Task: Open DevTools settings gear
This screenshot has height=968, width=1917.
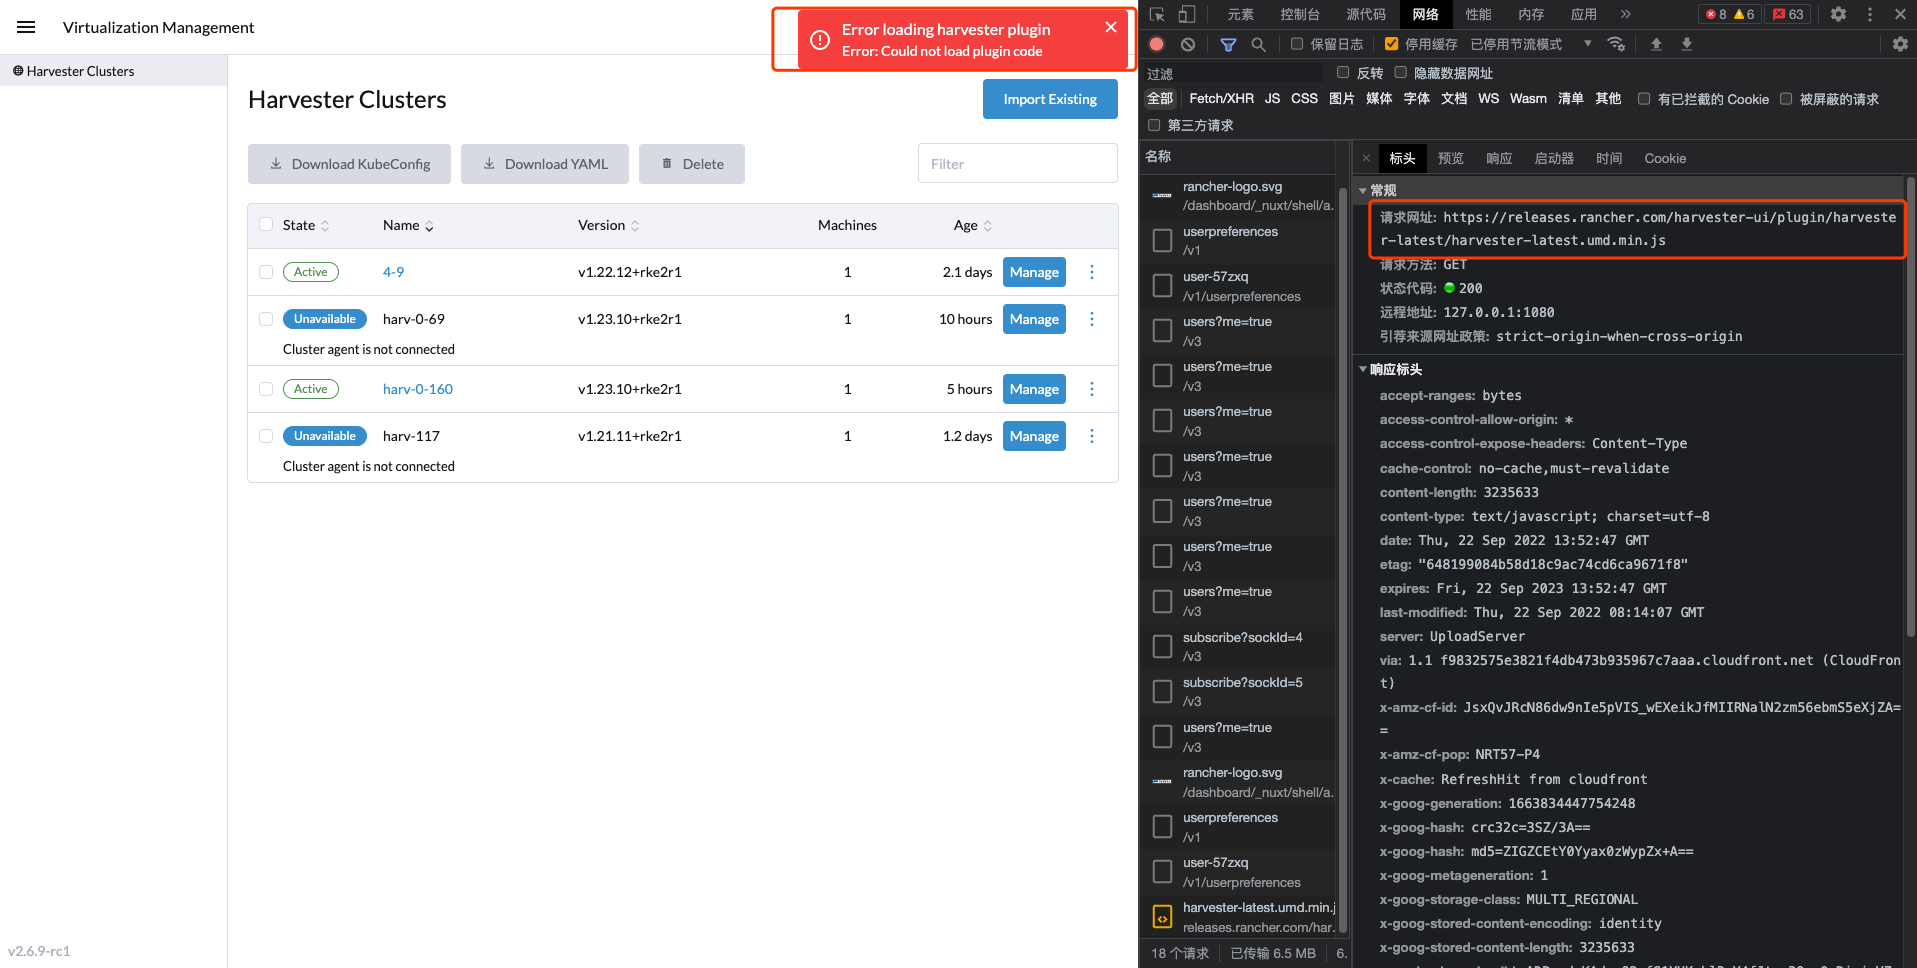Action: pos(1838,14)
